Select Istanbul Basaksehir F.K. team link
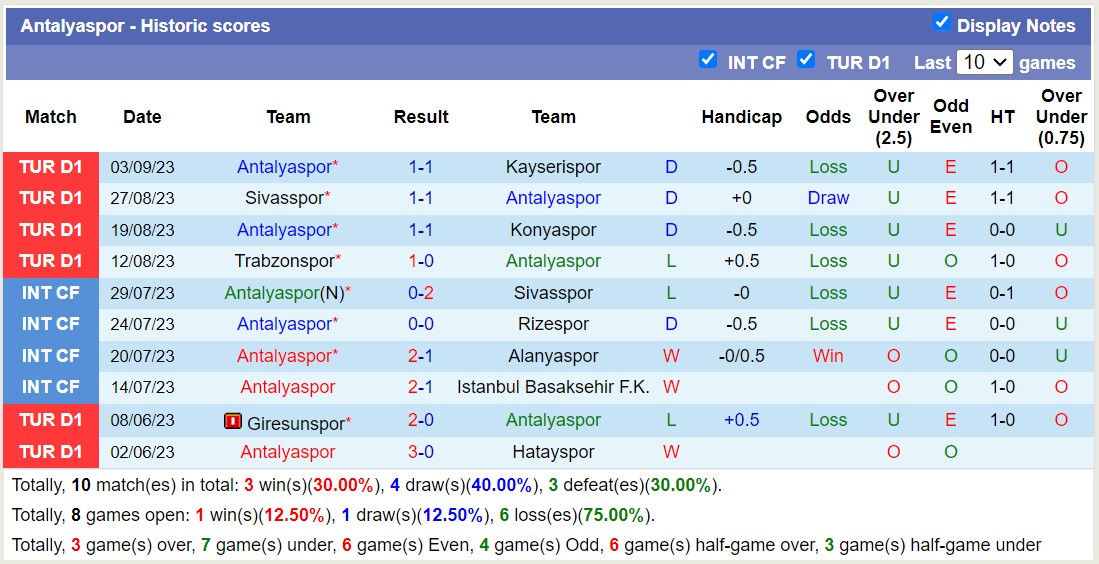The image size is (1099, 564). [x=553, y=387]
